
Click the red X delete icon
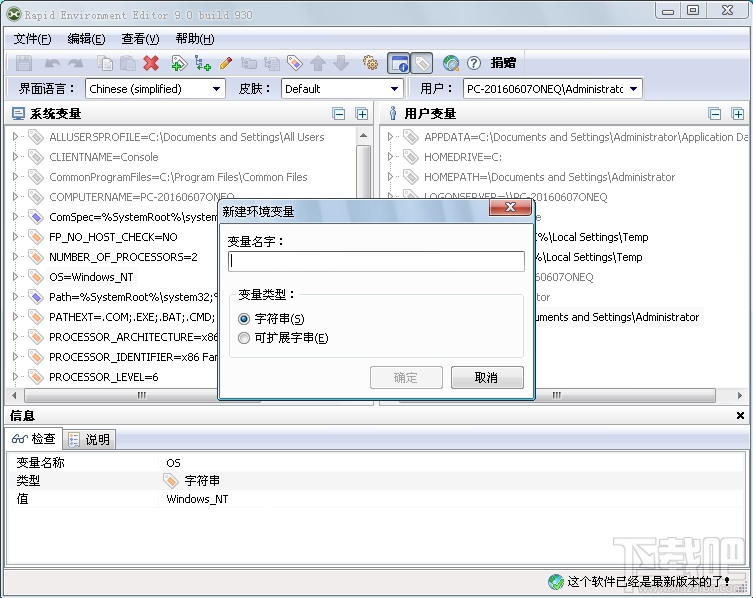click(151, 63)
